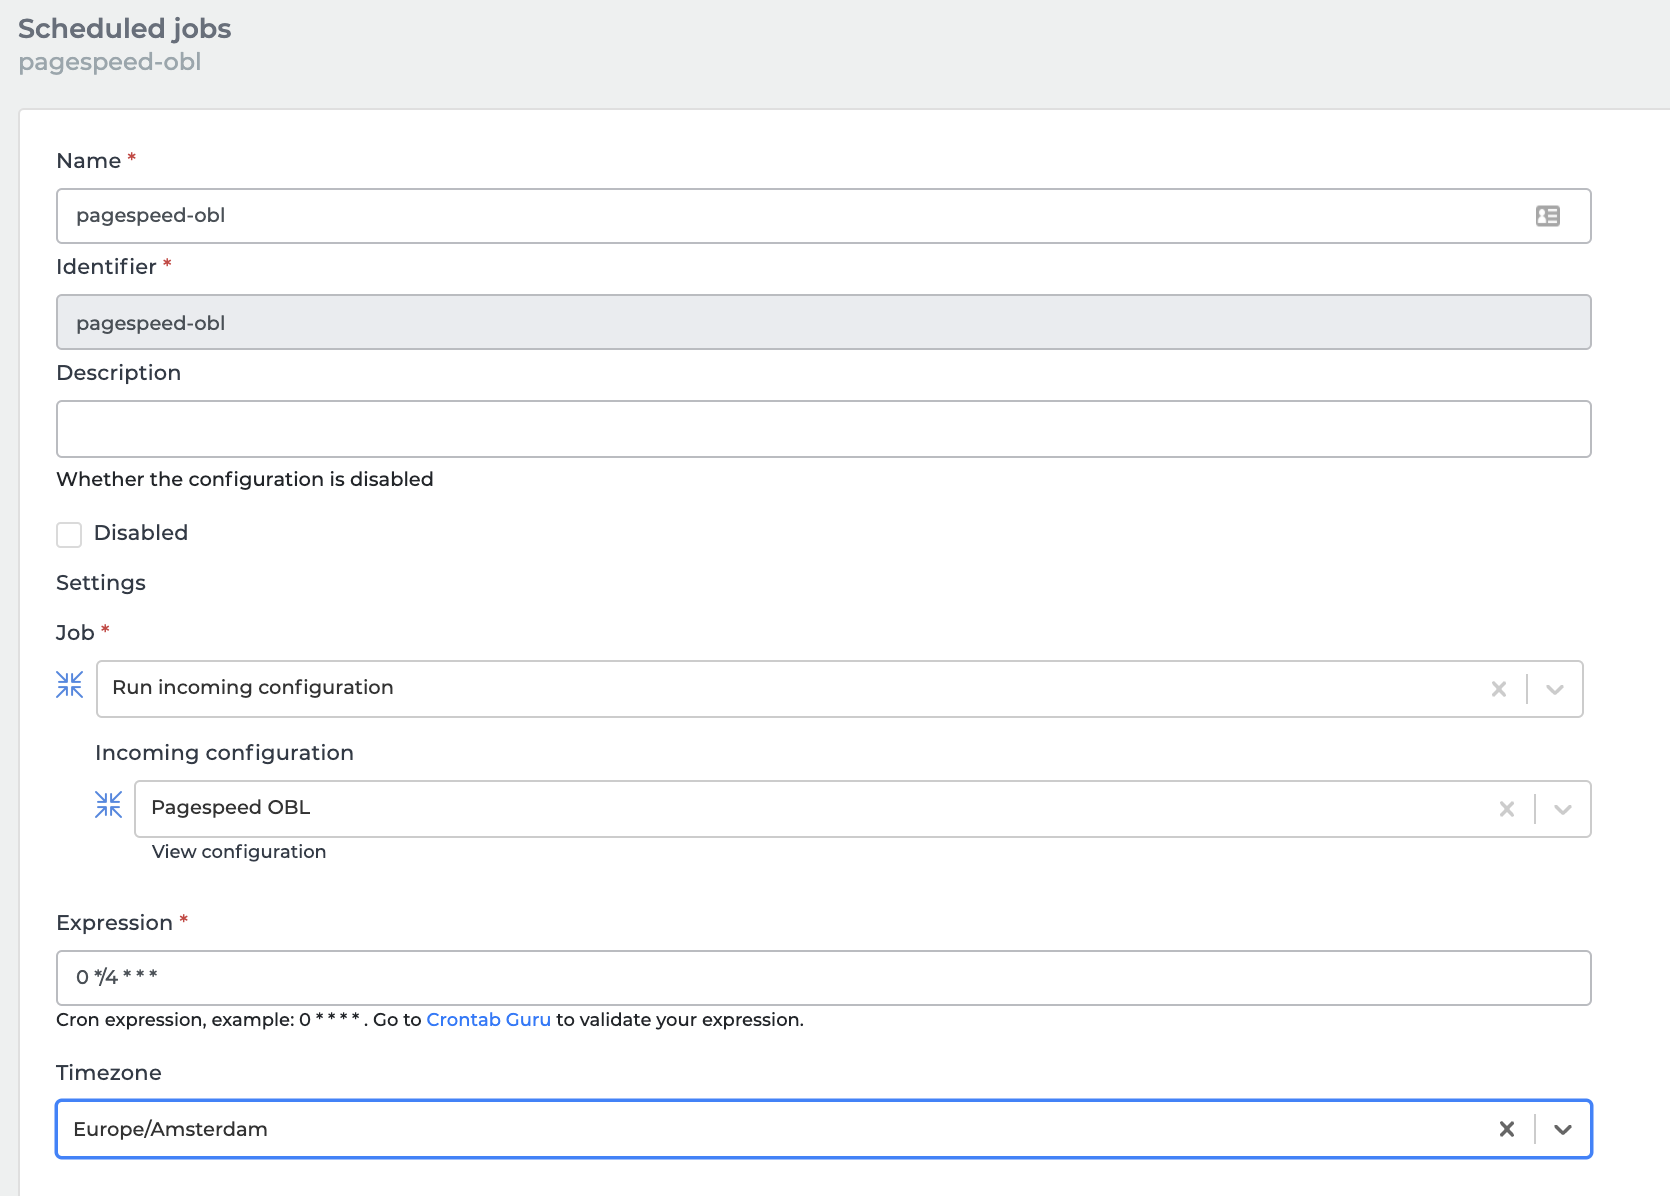Click the greyed Identifier field

point(823,322)
